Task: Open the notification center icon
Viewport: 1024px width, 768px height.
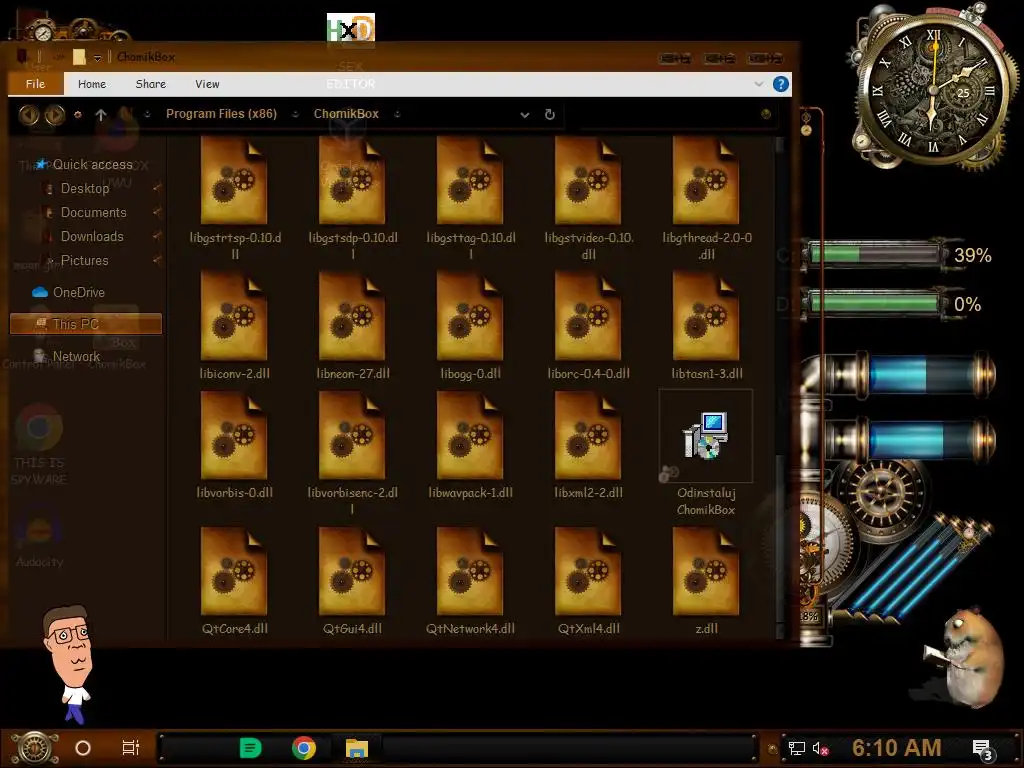Action: [983, 749]
